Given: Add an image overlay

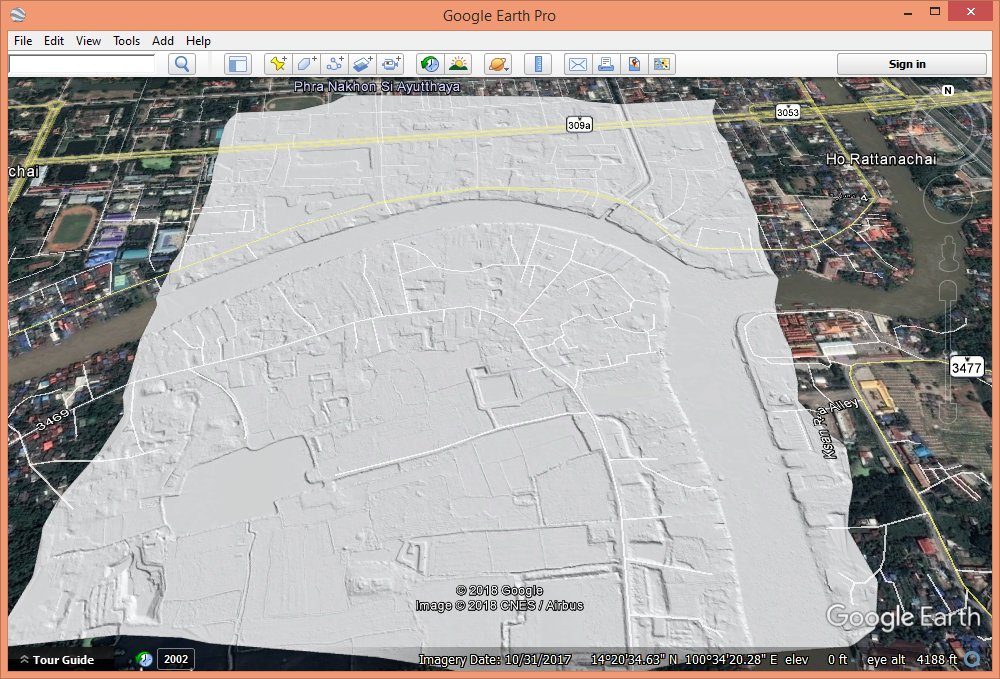Looking at the screenshot, I should (x=363, y=64).
